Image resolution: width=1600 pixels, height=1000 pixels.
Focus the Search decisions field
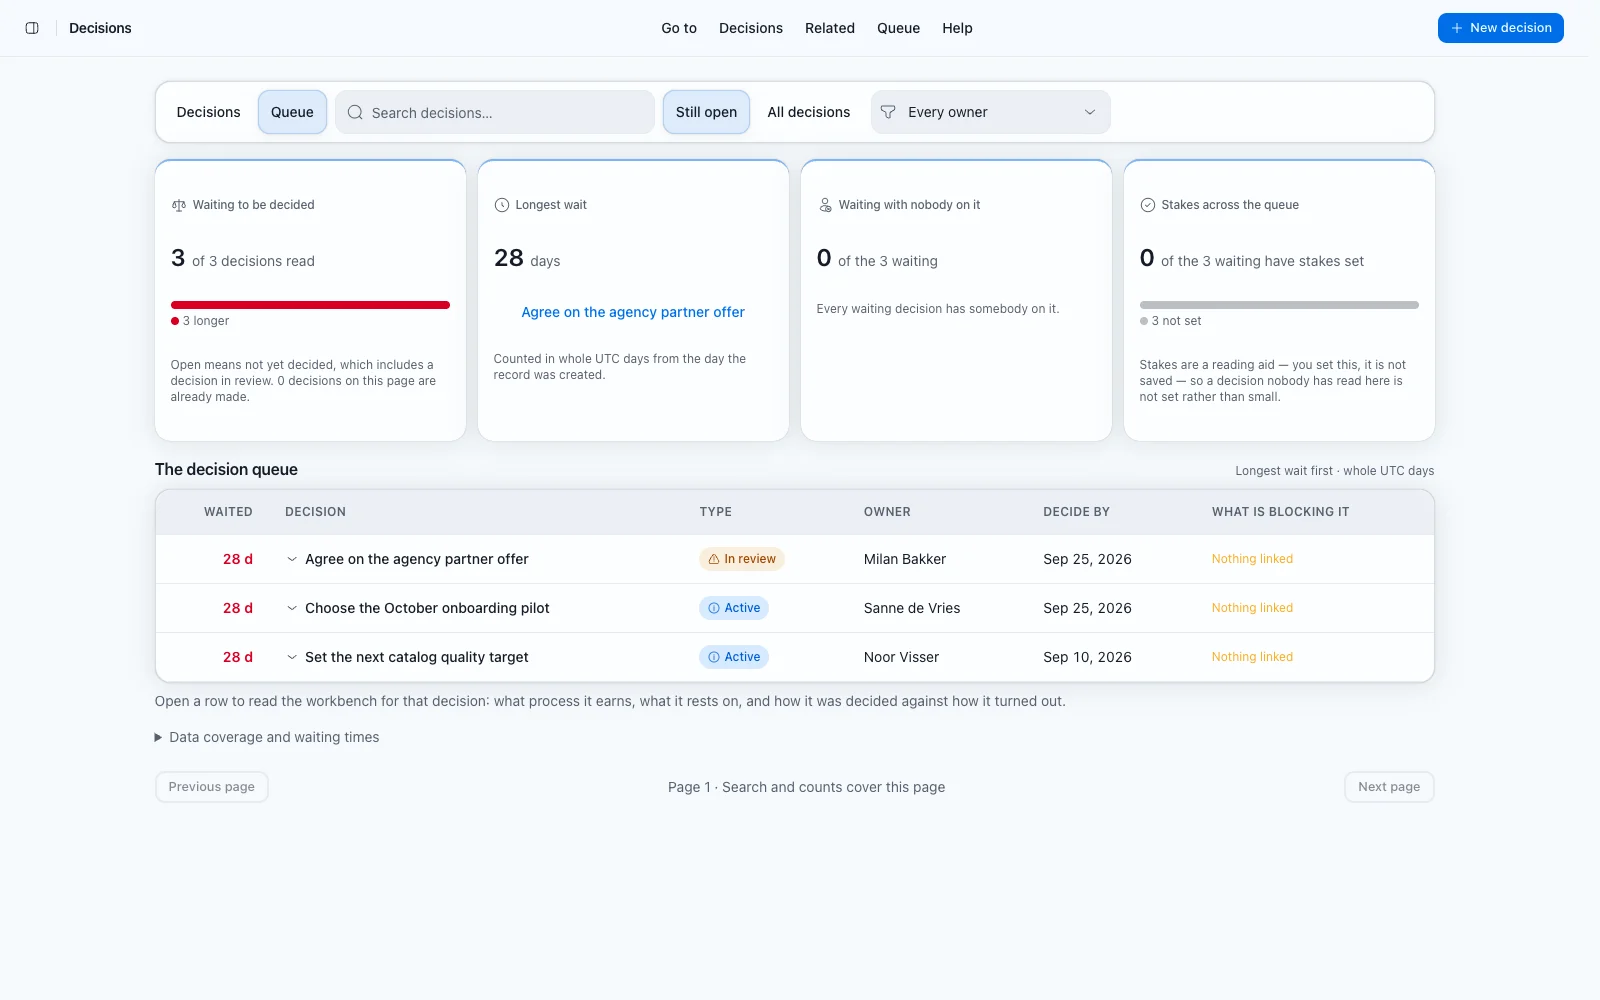tap(495, 112)
